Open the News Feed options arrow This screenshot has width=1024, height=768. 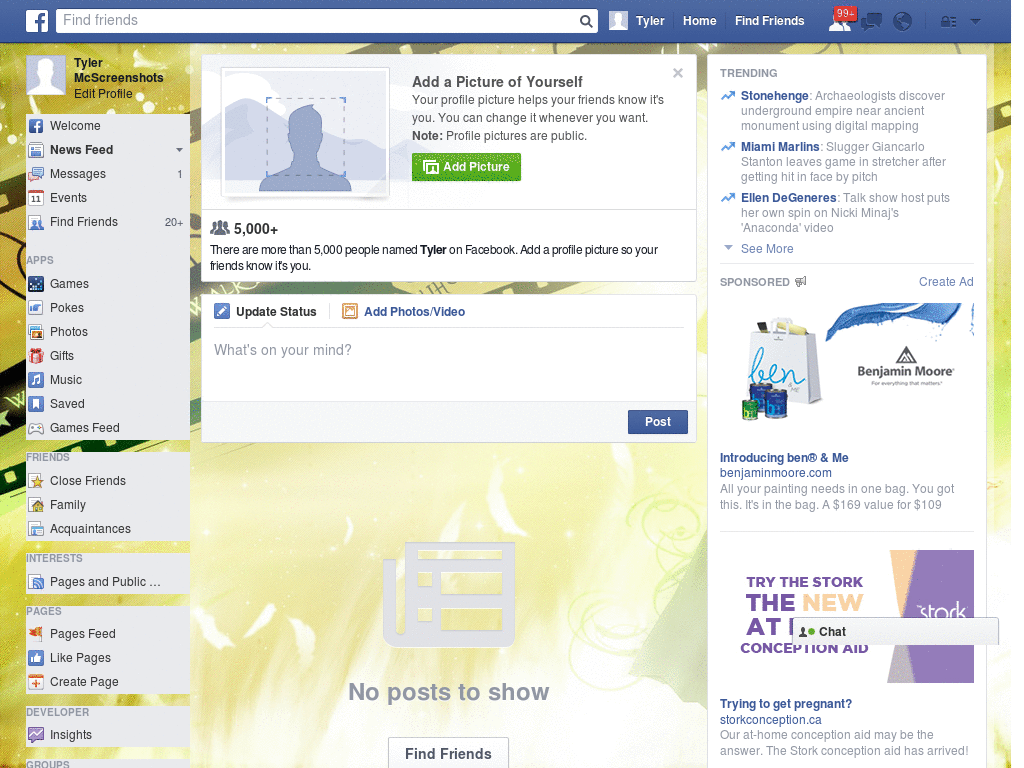(179, 150)
